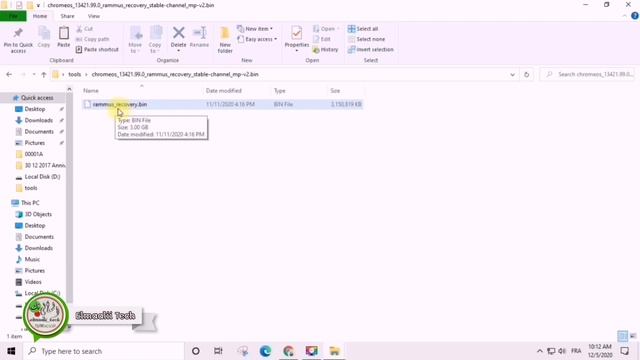Open File Explorer on taskbar
The width and height of the screenshot is (640, 360).
pos(334,351)
